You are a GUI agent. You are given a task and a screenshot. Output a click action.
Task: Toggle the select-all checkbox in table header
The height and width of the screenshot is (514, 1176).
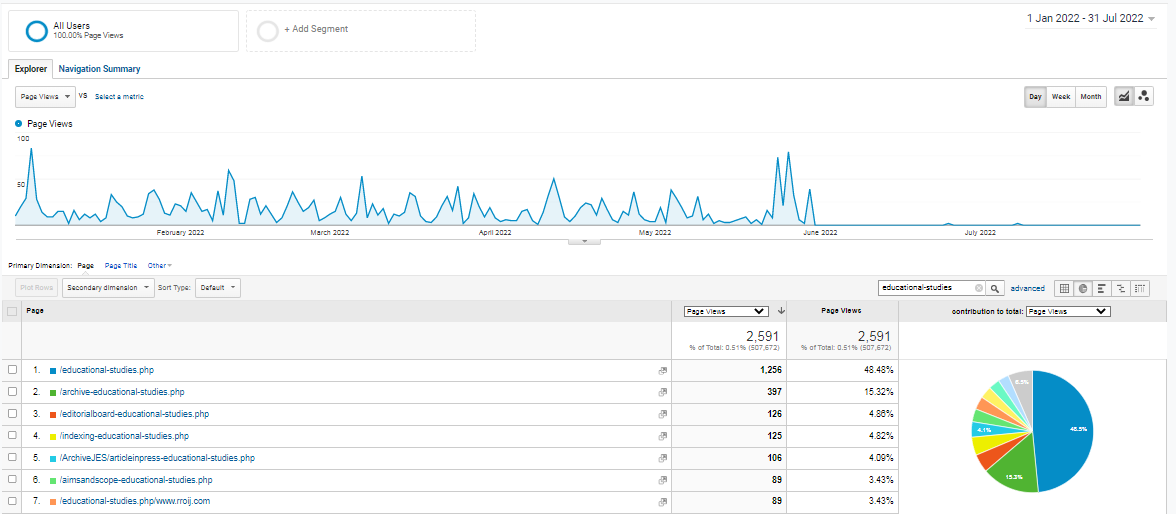tap(13, 311)
